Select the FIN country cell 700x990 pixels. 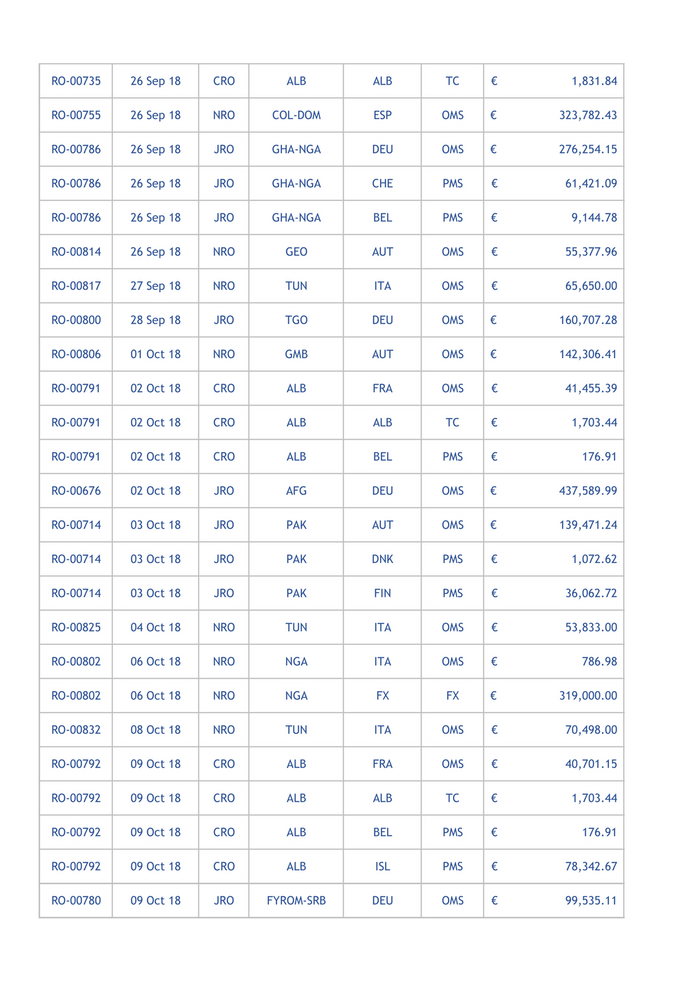(x=382, y=593)
